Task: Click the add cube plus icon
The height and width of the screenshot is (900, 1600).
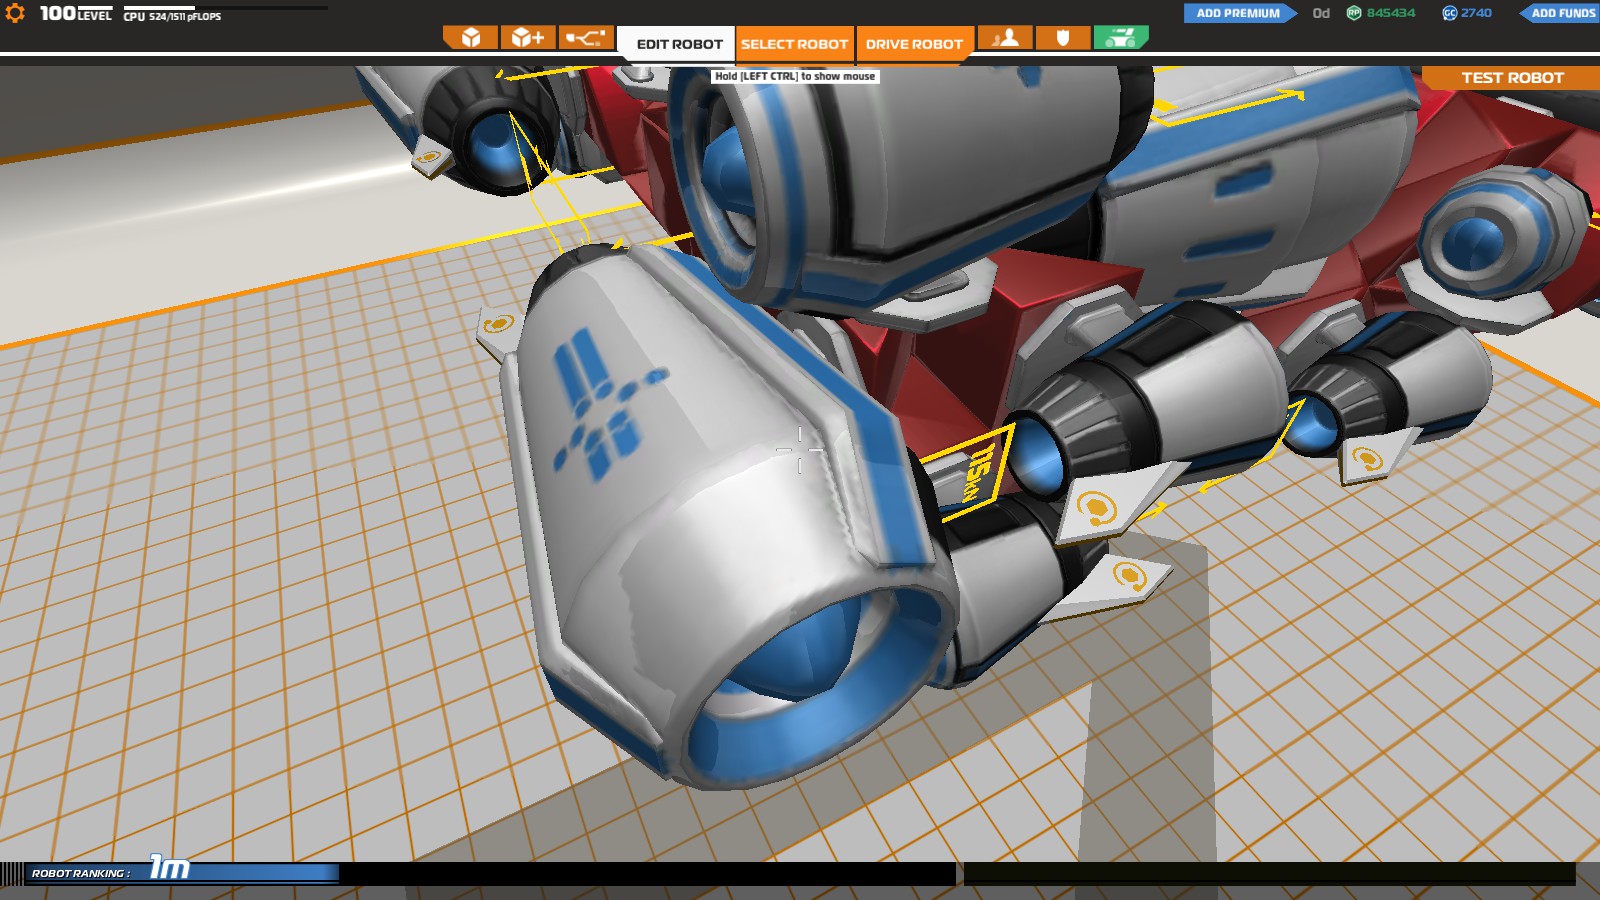Action: click(x=527, y=38)
